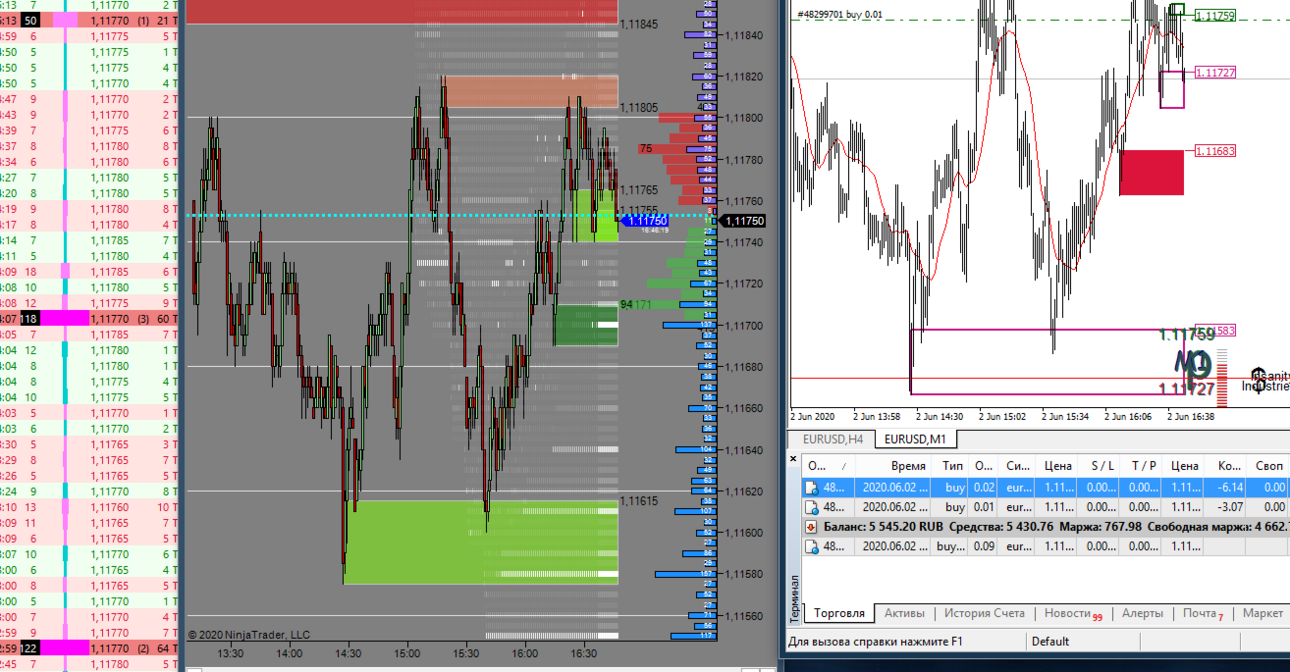Select the red filled rectangle on MT4 chart
Viewport: 1290px width, 672px height.
click(1151, 172)
